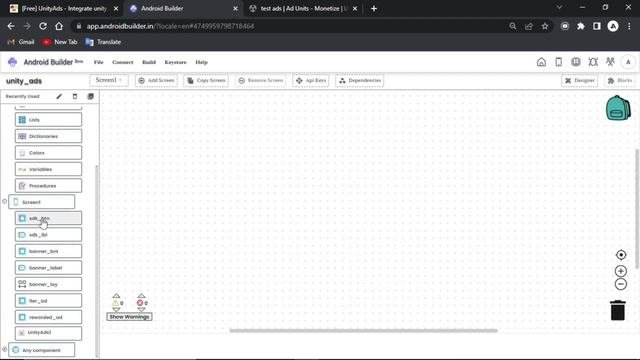Open the File menu
Viewport: 640px width, 360px height.
click(x=98, y=62)
